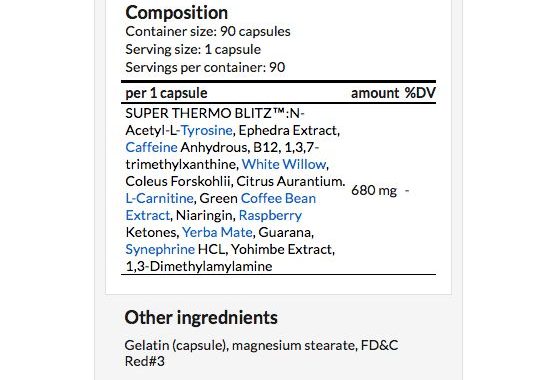Screen dimensions: 560x380
Task: Click the 1,3-Dimethylamylamine ingredient text
Action: pos(199,266)
